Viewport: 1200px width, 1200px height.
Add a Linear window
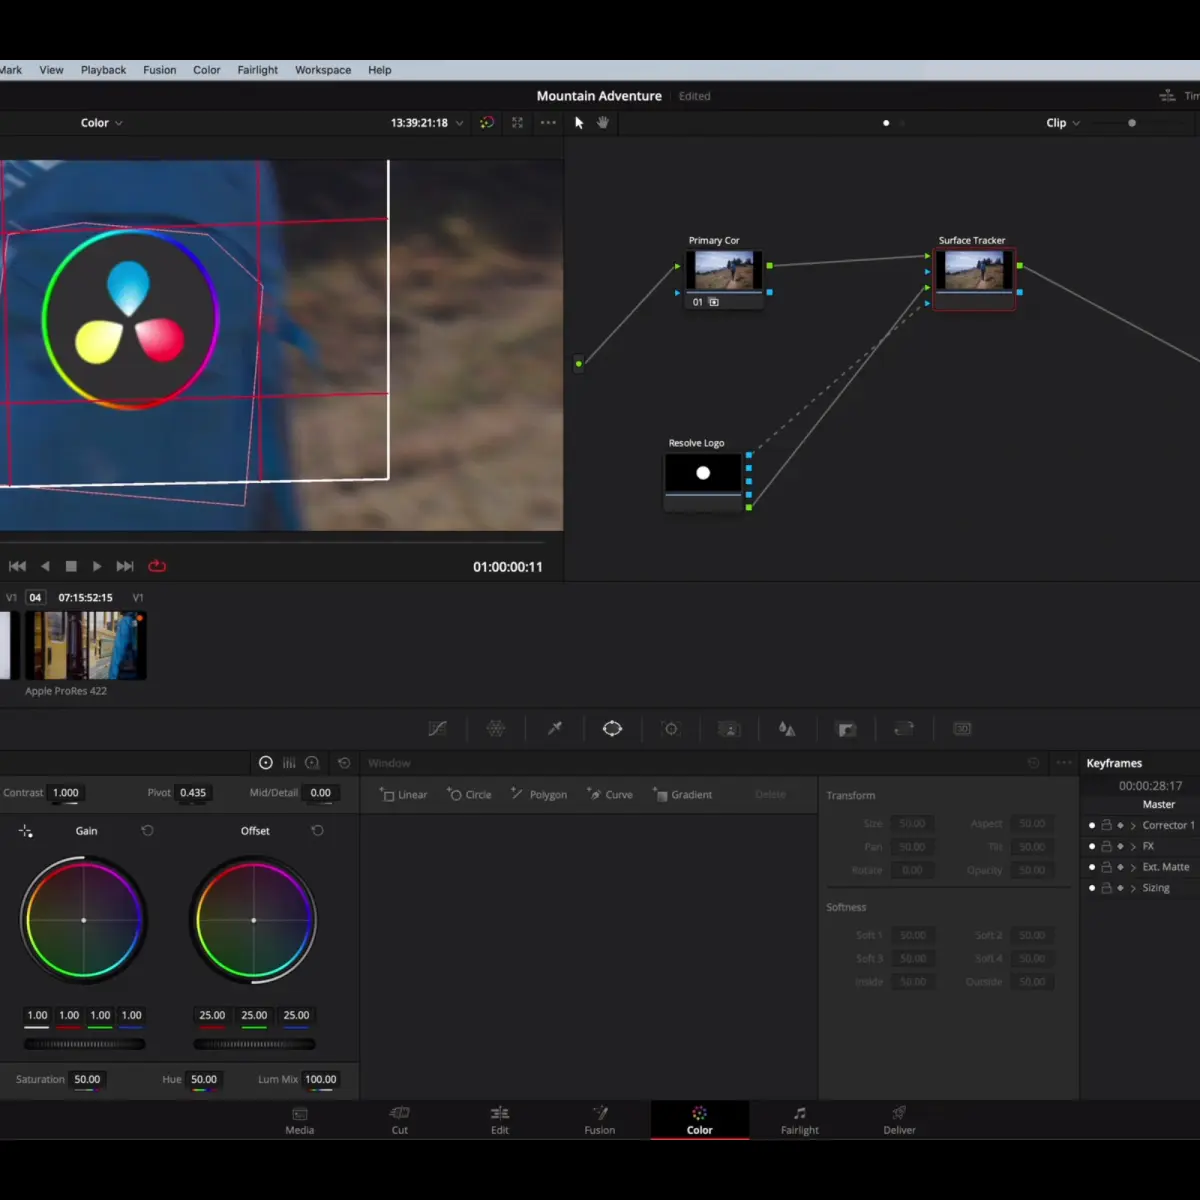[404, 795]
